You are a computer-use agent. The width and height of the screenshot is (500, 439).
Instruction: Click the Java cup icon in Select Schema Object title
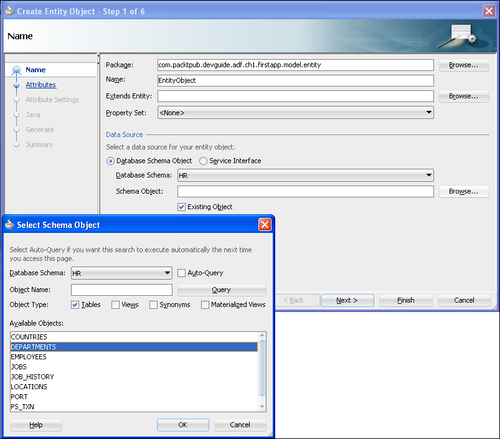(10, 224)
